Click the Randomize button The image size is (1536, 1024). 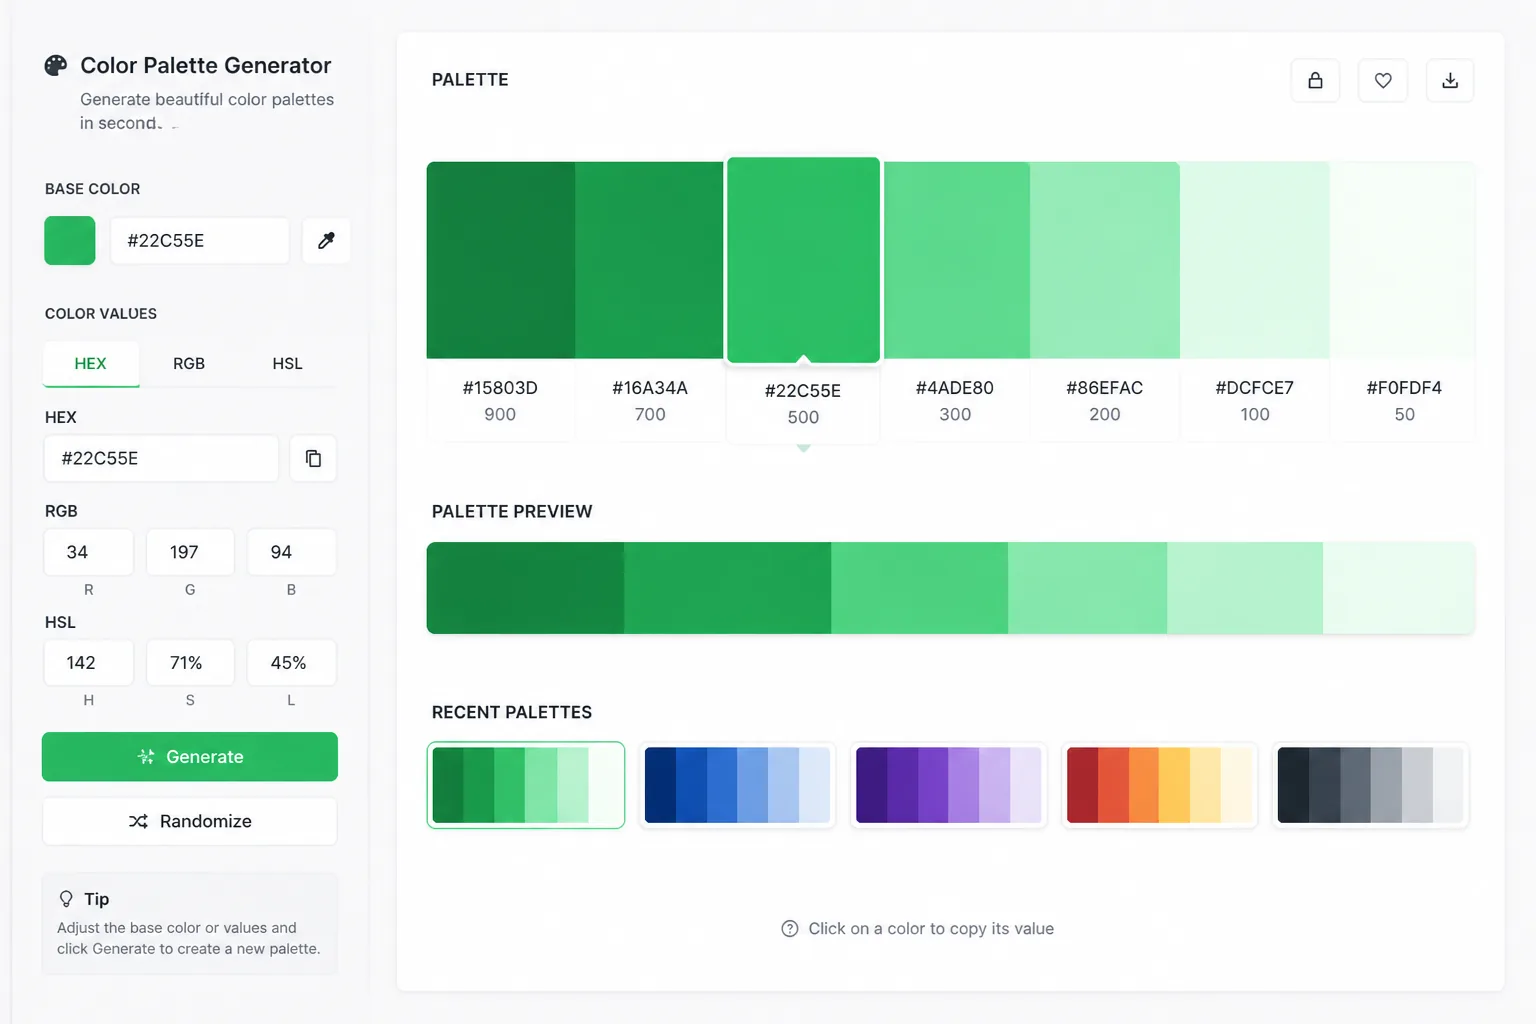pos(190,821)
